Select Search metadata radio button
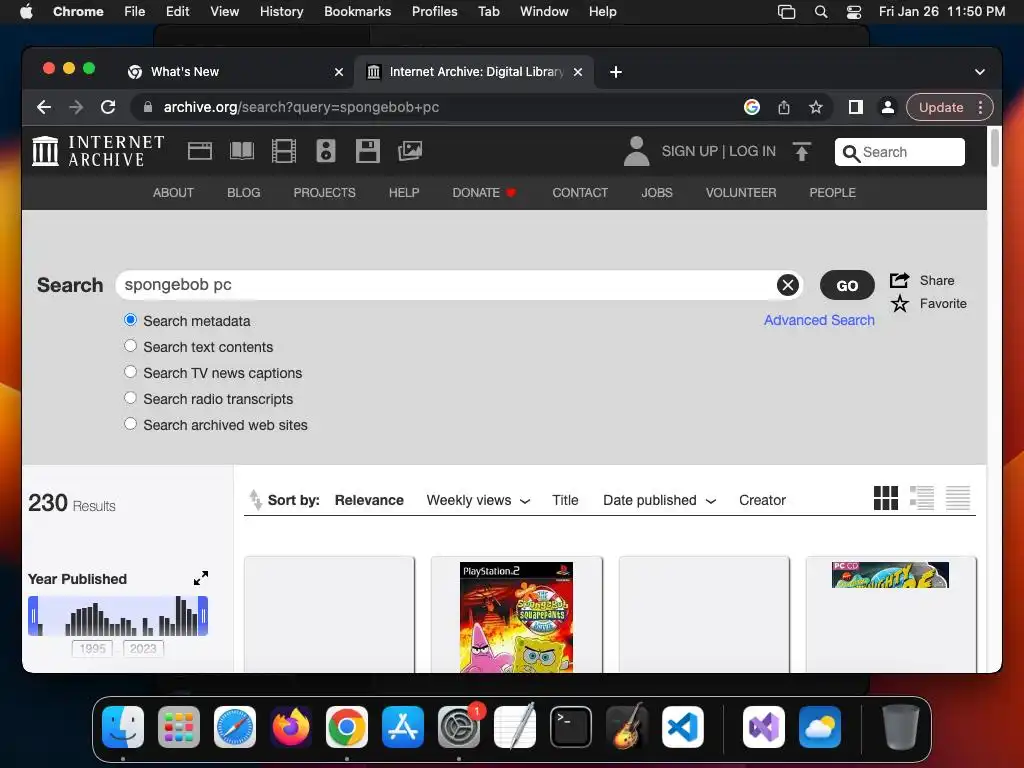The width and height of the screenshot is (1024, 768). 131,320
